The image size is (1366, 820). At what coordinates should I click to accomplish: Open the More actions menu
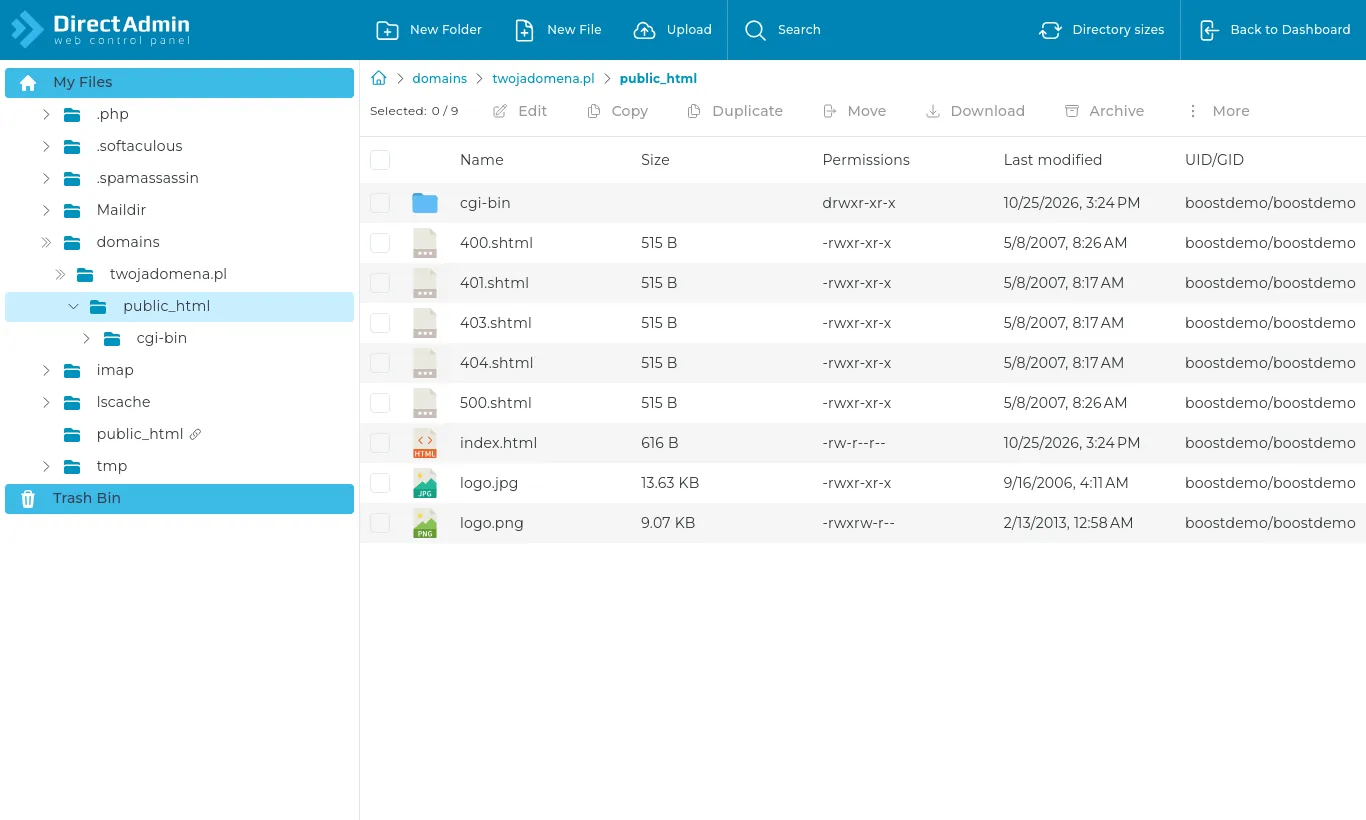(1218, 111)
